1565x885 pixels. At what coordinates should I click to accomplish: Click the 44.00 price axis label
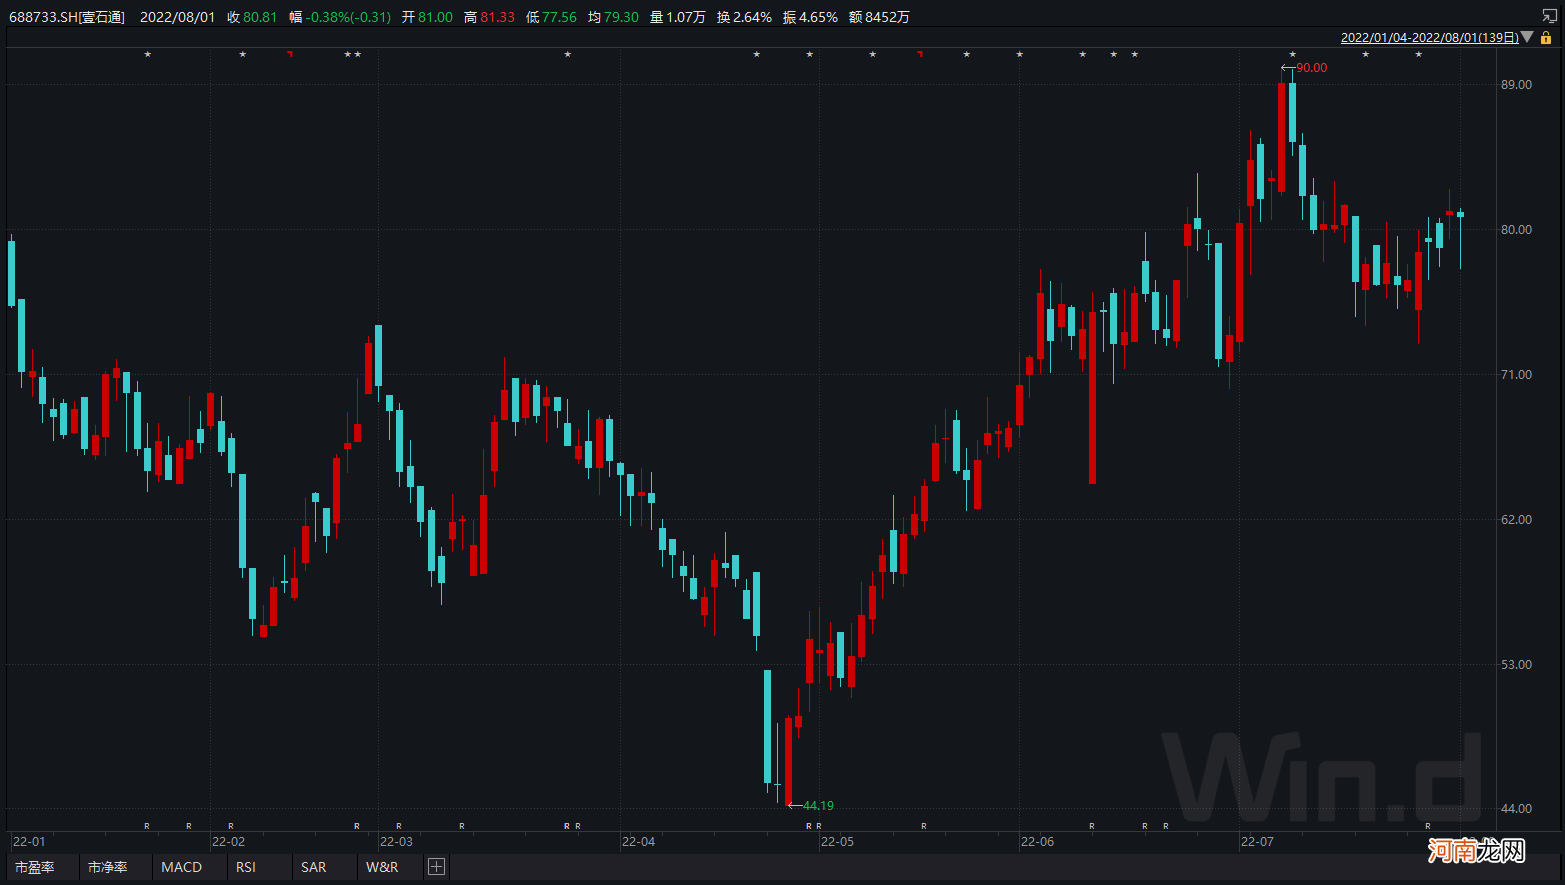(x=1516, y=809)
